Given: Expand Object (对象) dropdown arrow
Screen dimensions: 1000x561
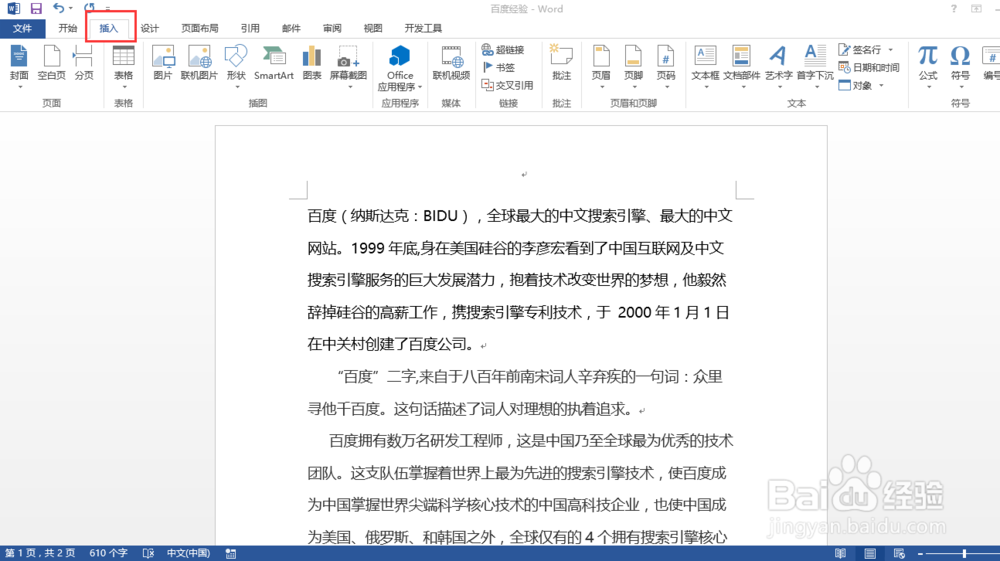Looking at the screenshot, I should (x=881, y=85).
